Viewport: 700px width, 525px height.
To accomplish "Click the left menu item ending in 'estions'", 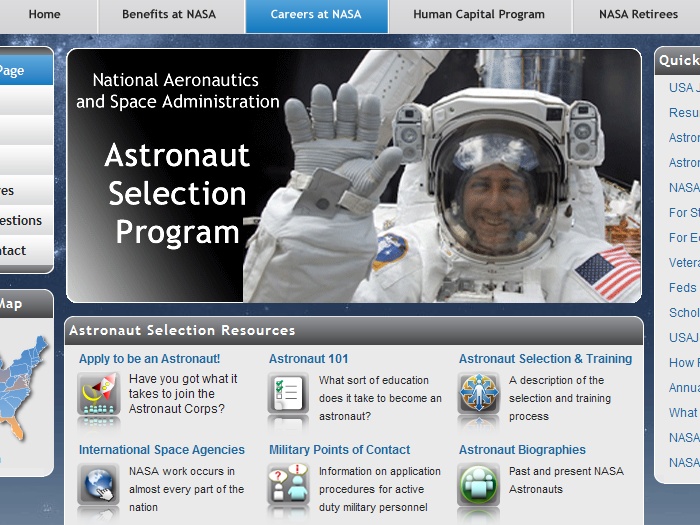I will point(26,220).
